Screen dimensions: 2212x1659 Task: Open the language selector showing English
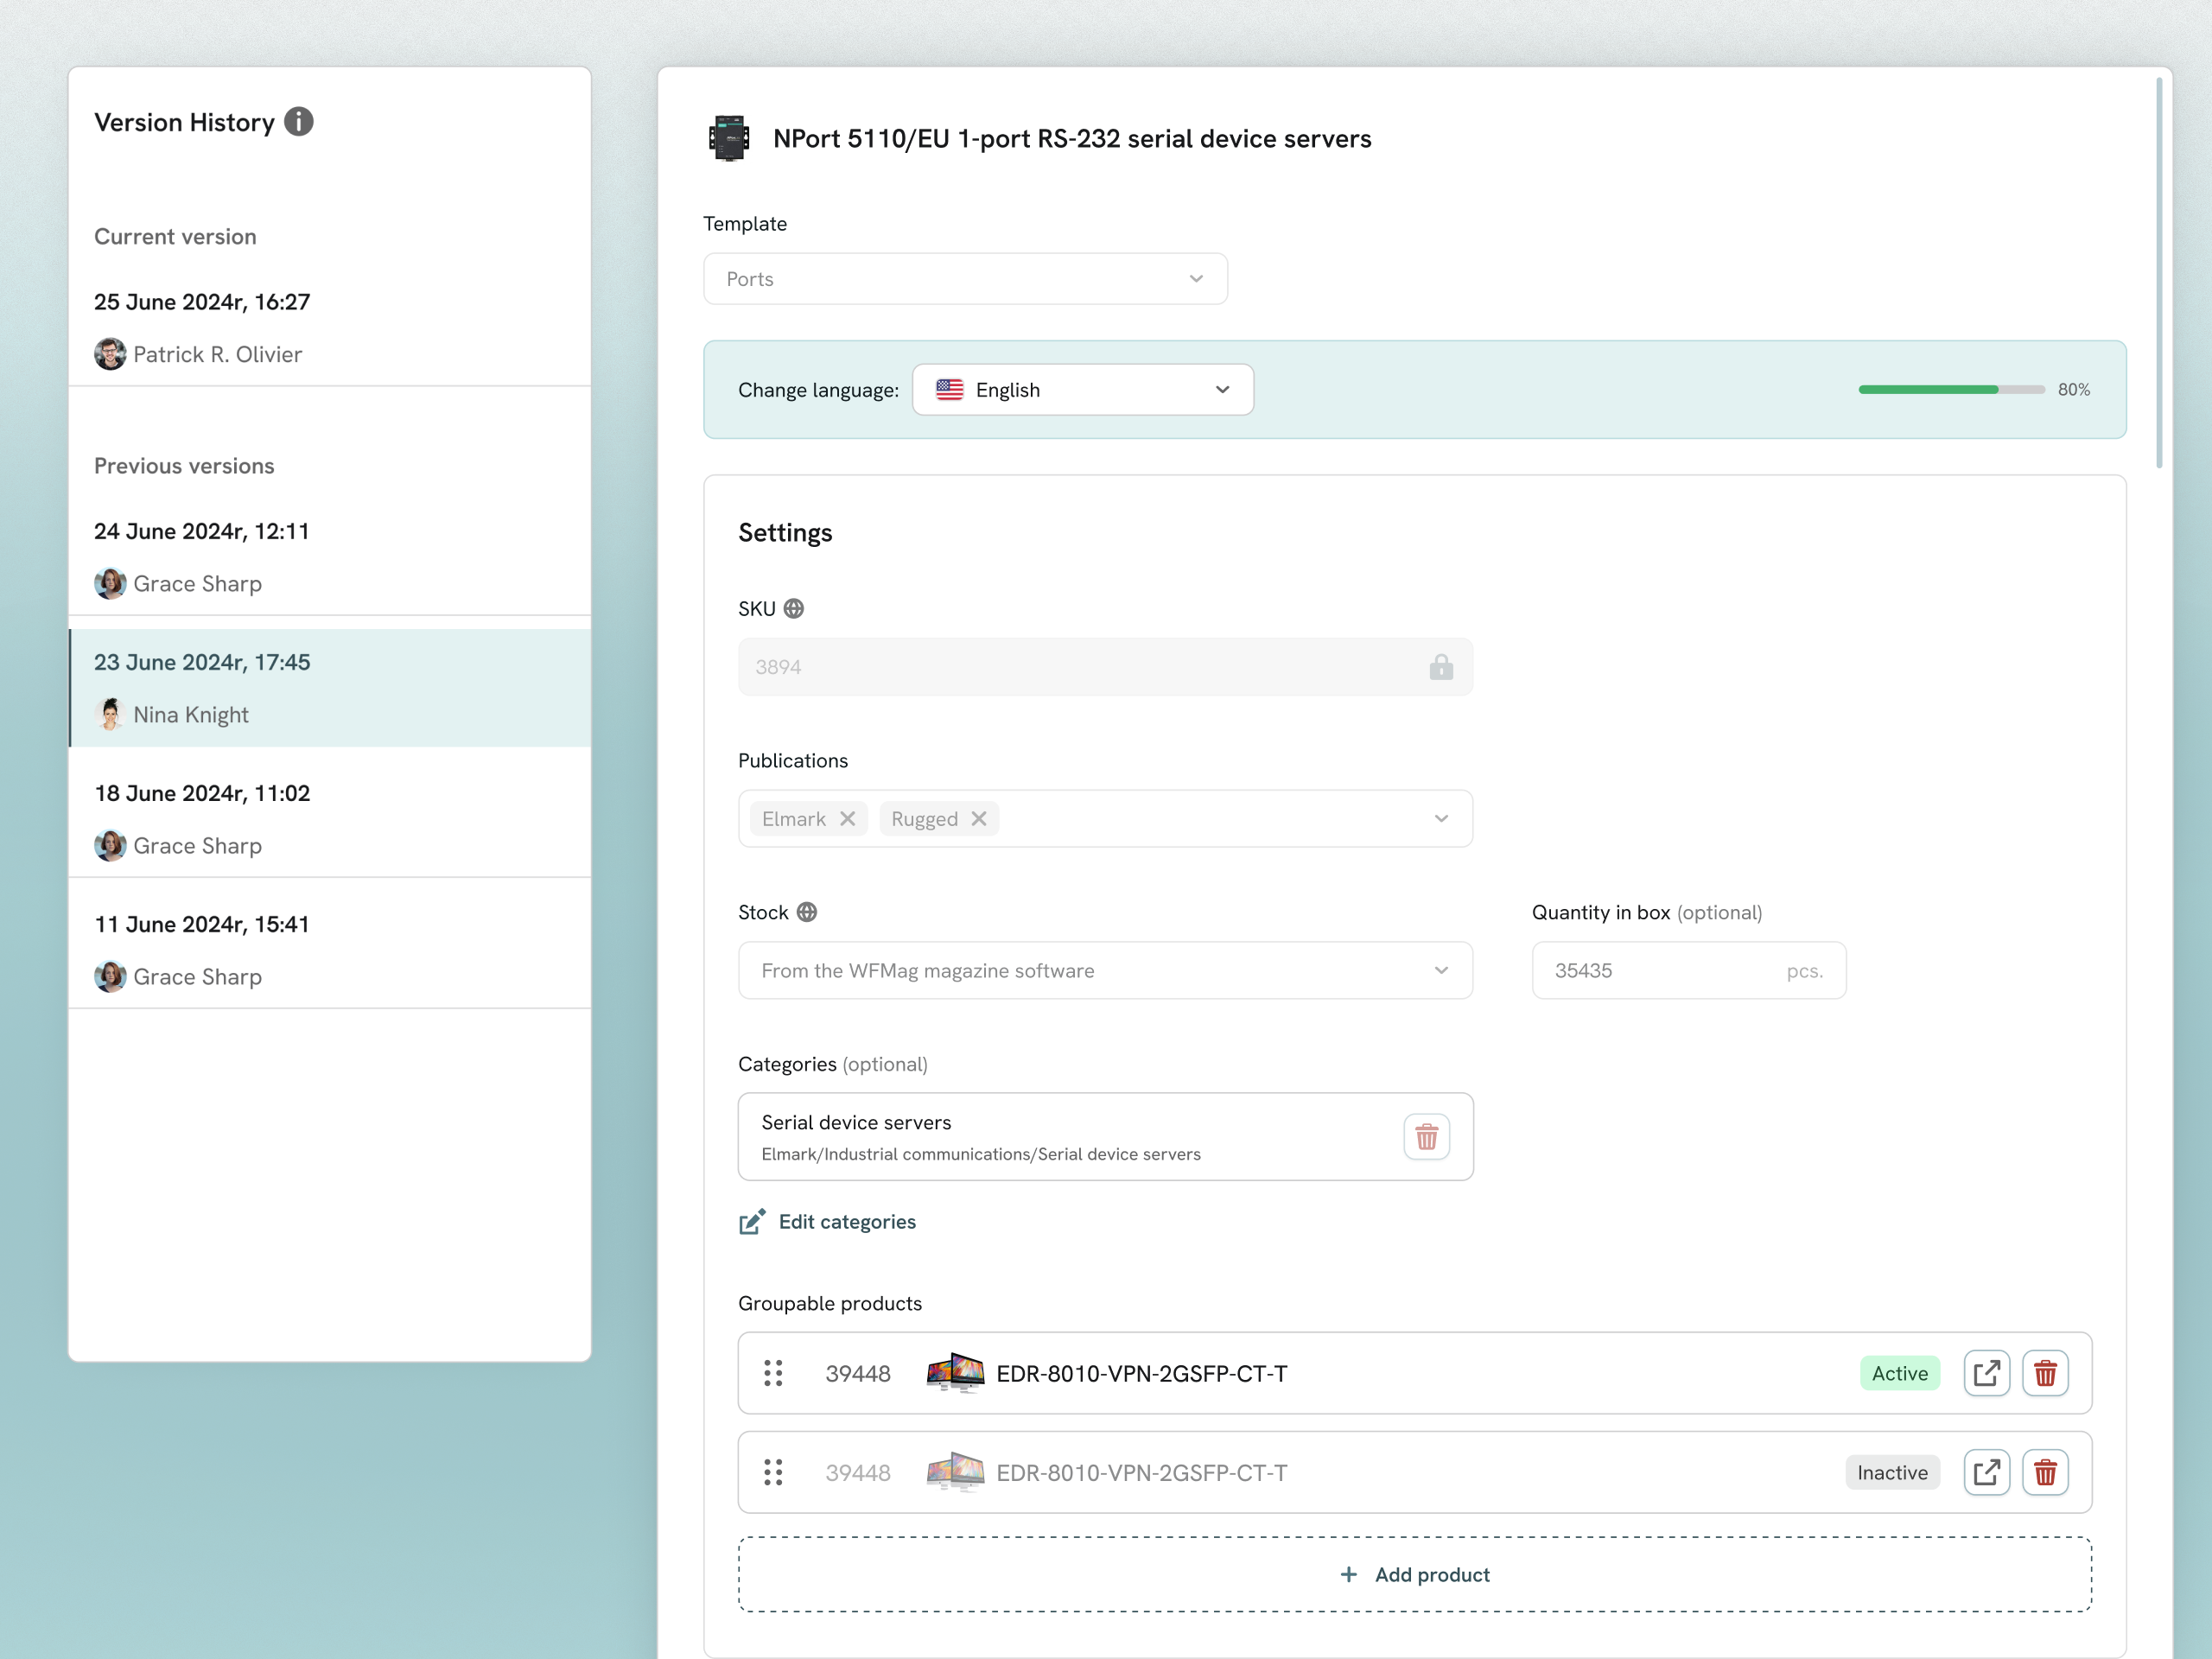click(x=1082, y=389)
